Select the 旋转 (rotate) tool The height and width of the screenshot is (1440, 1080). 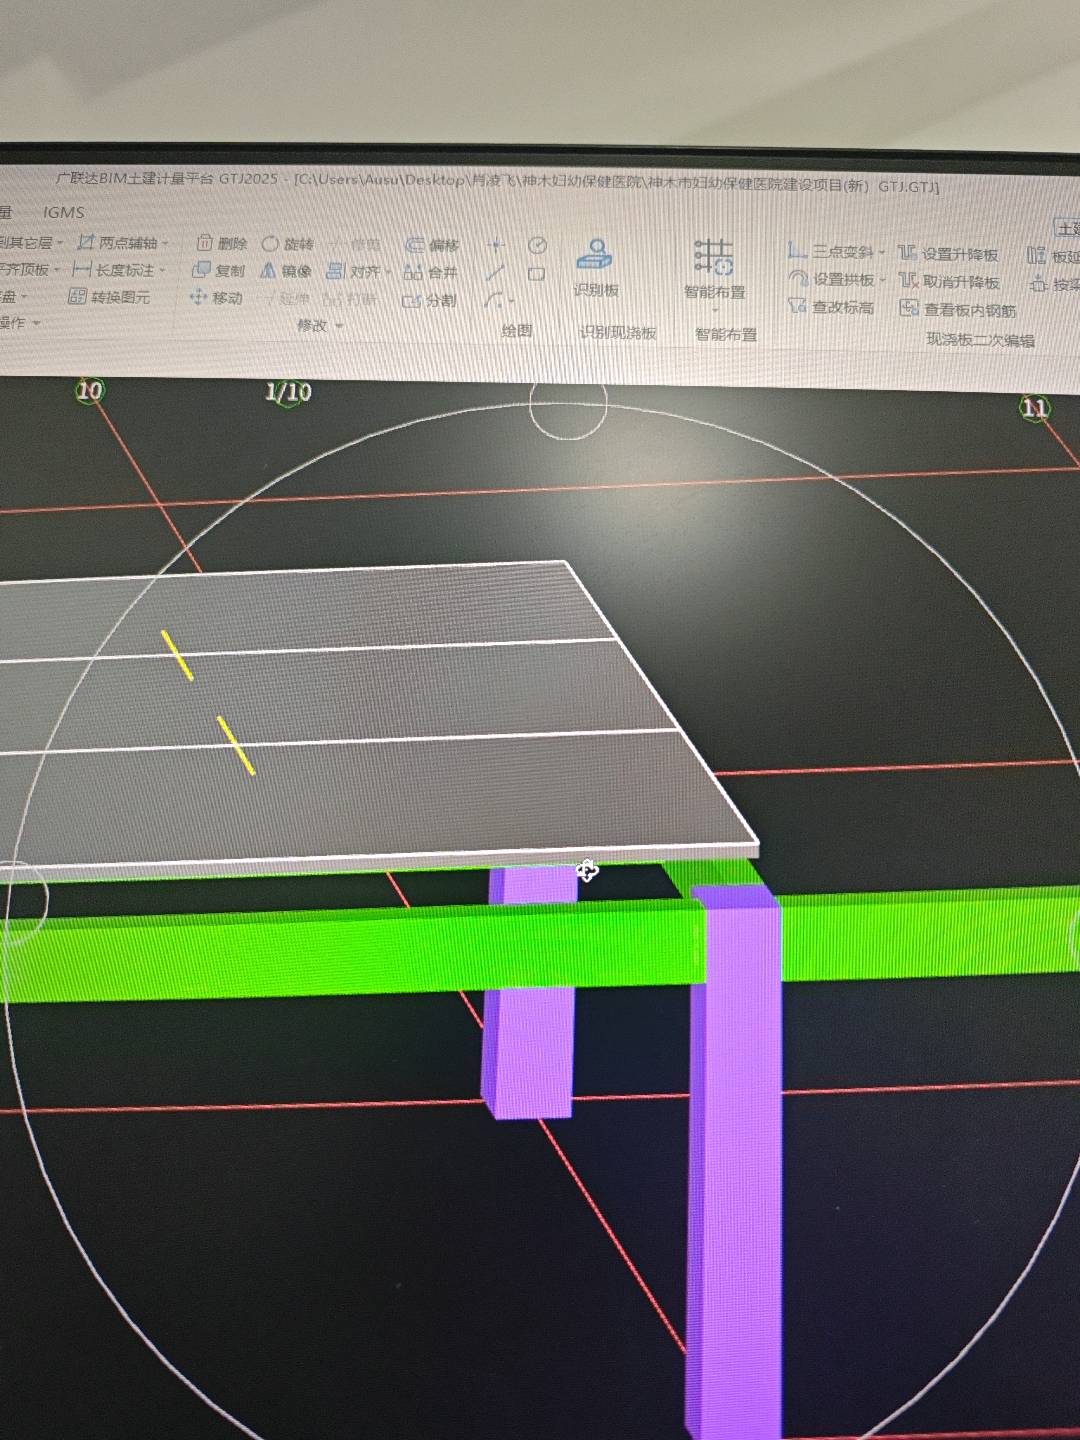[288, 244]
